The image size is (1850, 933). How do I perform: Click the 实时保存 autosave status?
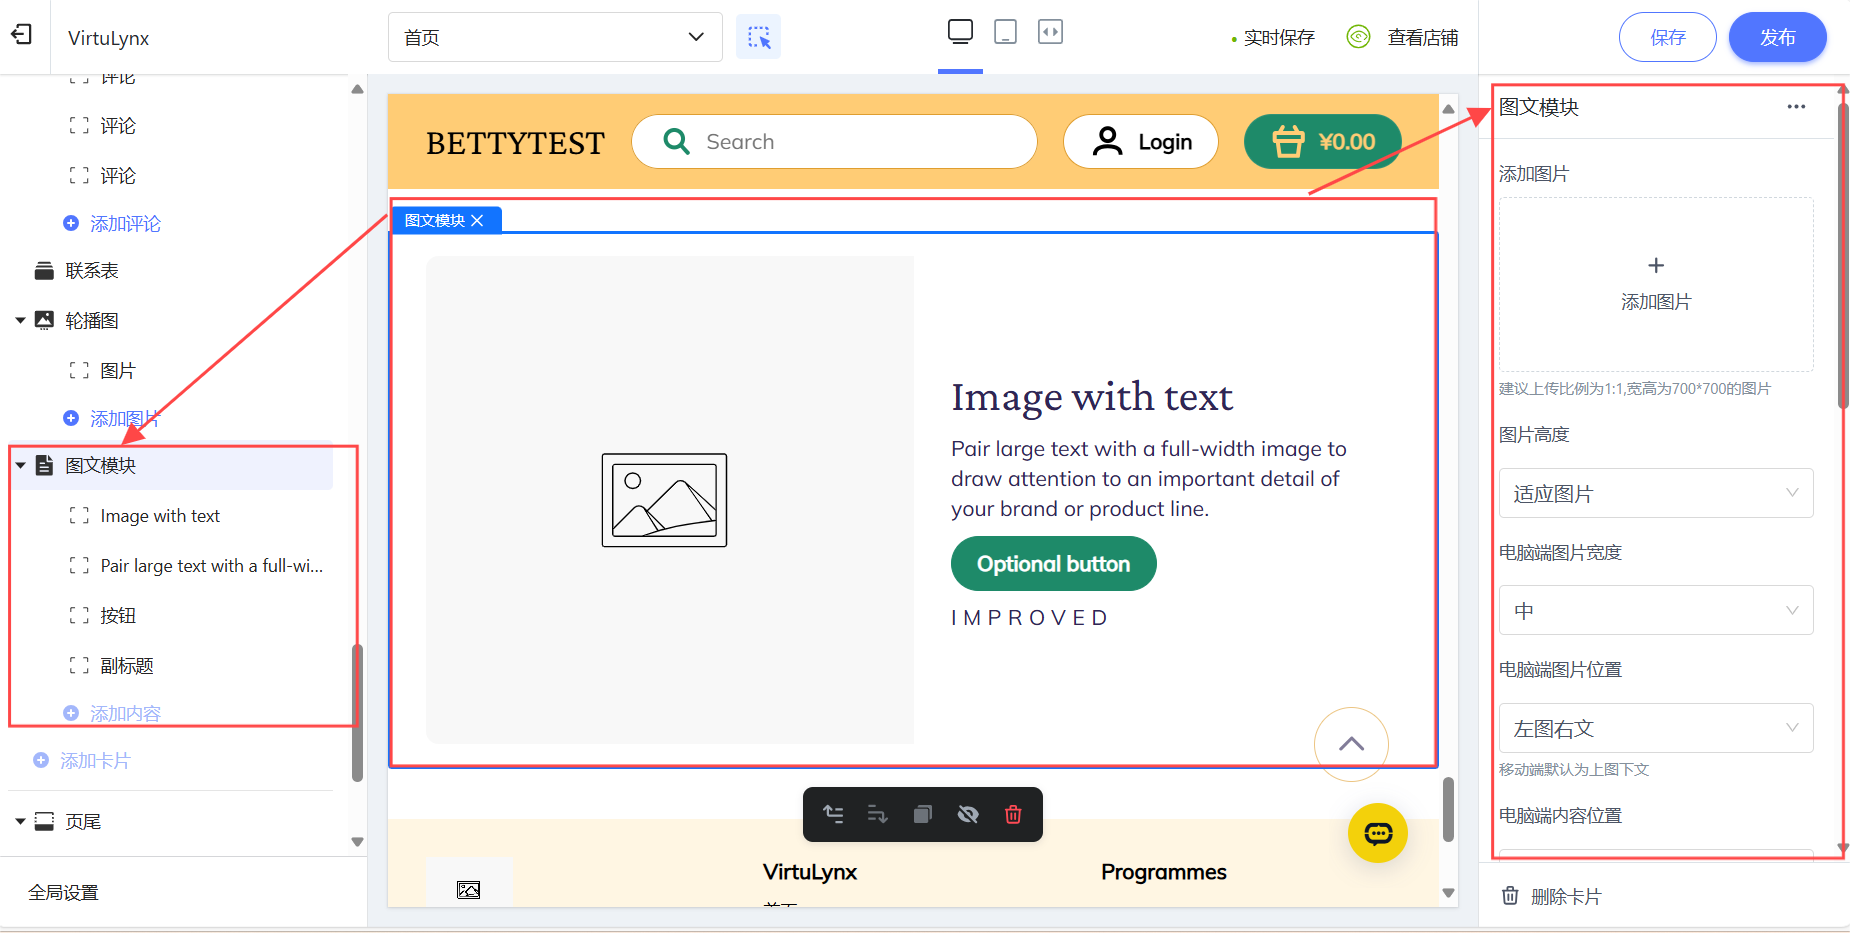(x=1279, y=37)
